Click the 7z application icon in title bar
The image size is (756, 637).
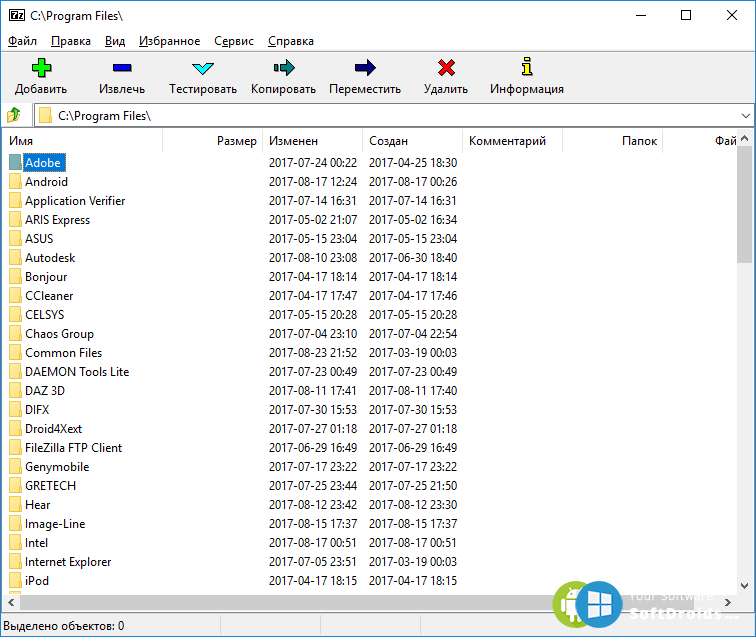(x=17, y=15)
